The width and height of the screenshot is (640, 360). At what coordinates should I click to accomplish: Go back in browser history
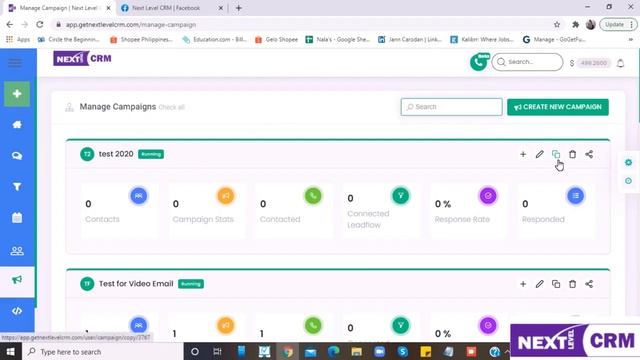click(9, 24)
